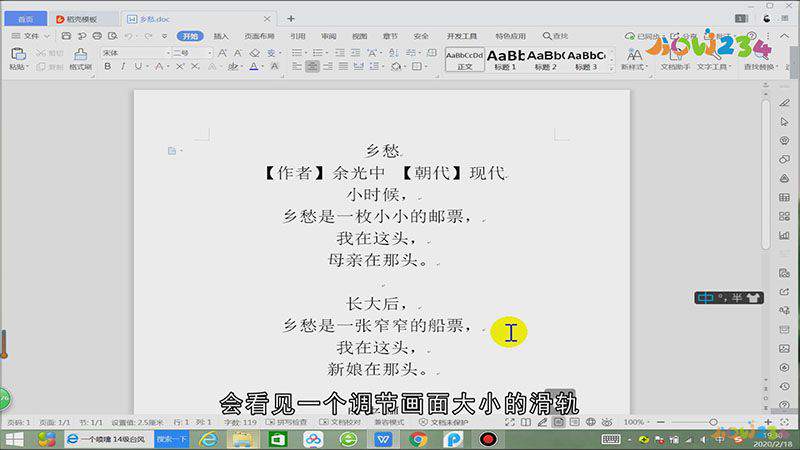Apply superscript formatting
800x450 pixels.
tap(180, 66)
